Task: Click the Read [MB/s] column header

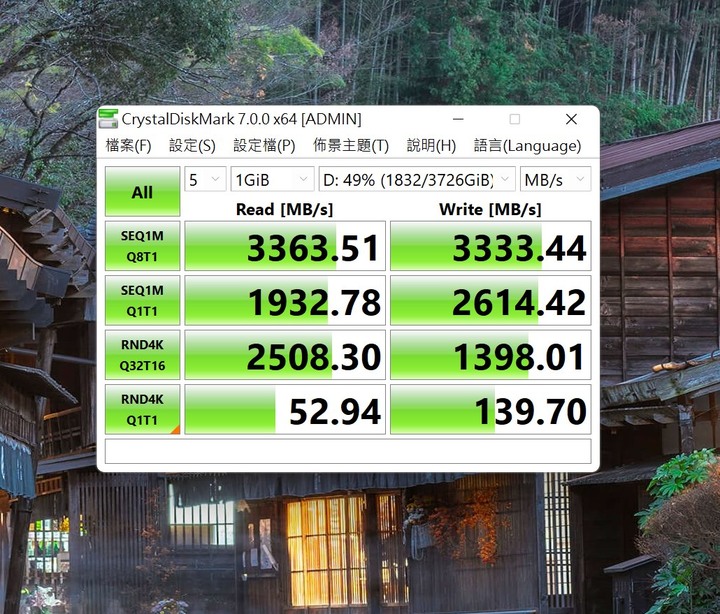Action: (284, 209)
